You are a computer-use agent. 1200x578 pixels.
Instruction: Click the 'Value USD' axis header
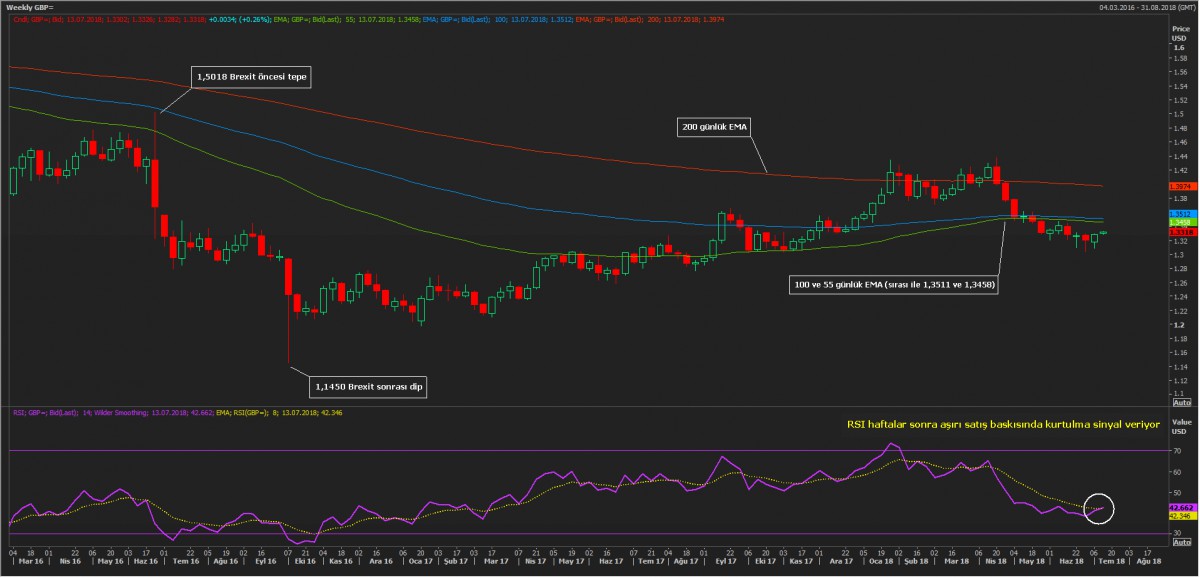1180,427
